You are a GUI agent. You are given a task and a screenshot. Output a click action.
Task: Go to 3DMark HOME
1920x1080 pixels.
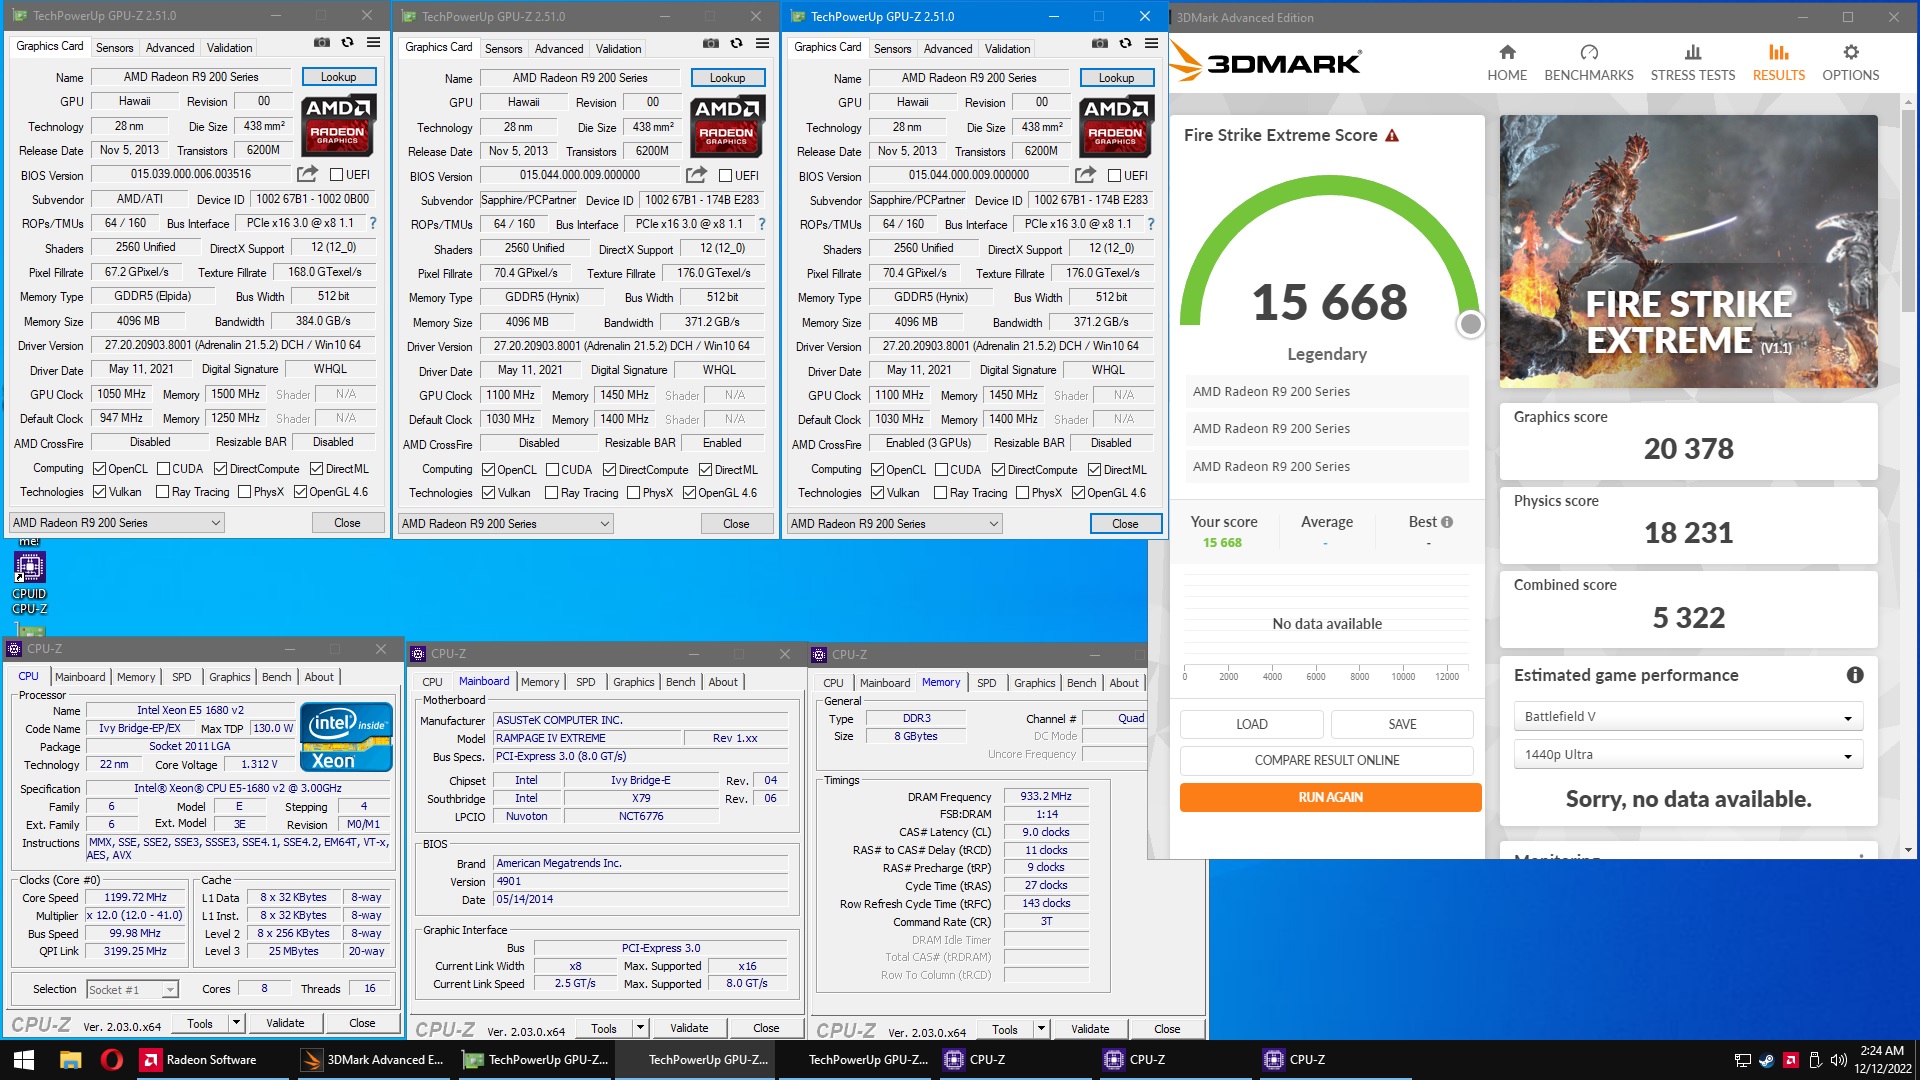pos(1507,62)
